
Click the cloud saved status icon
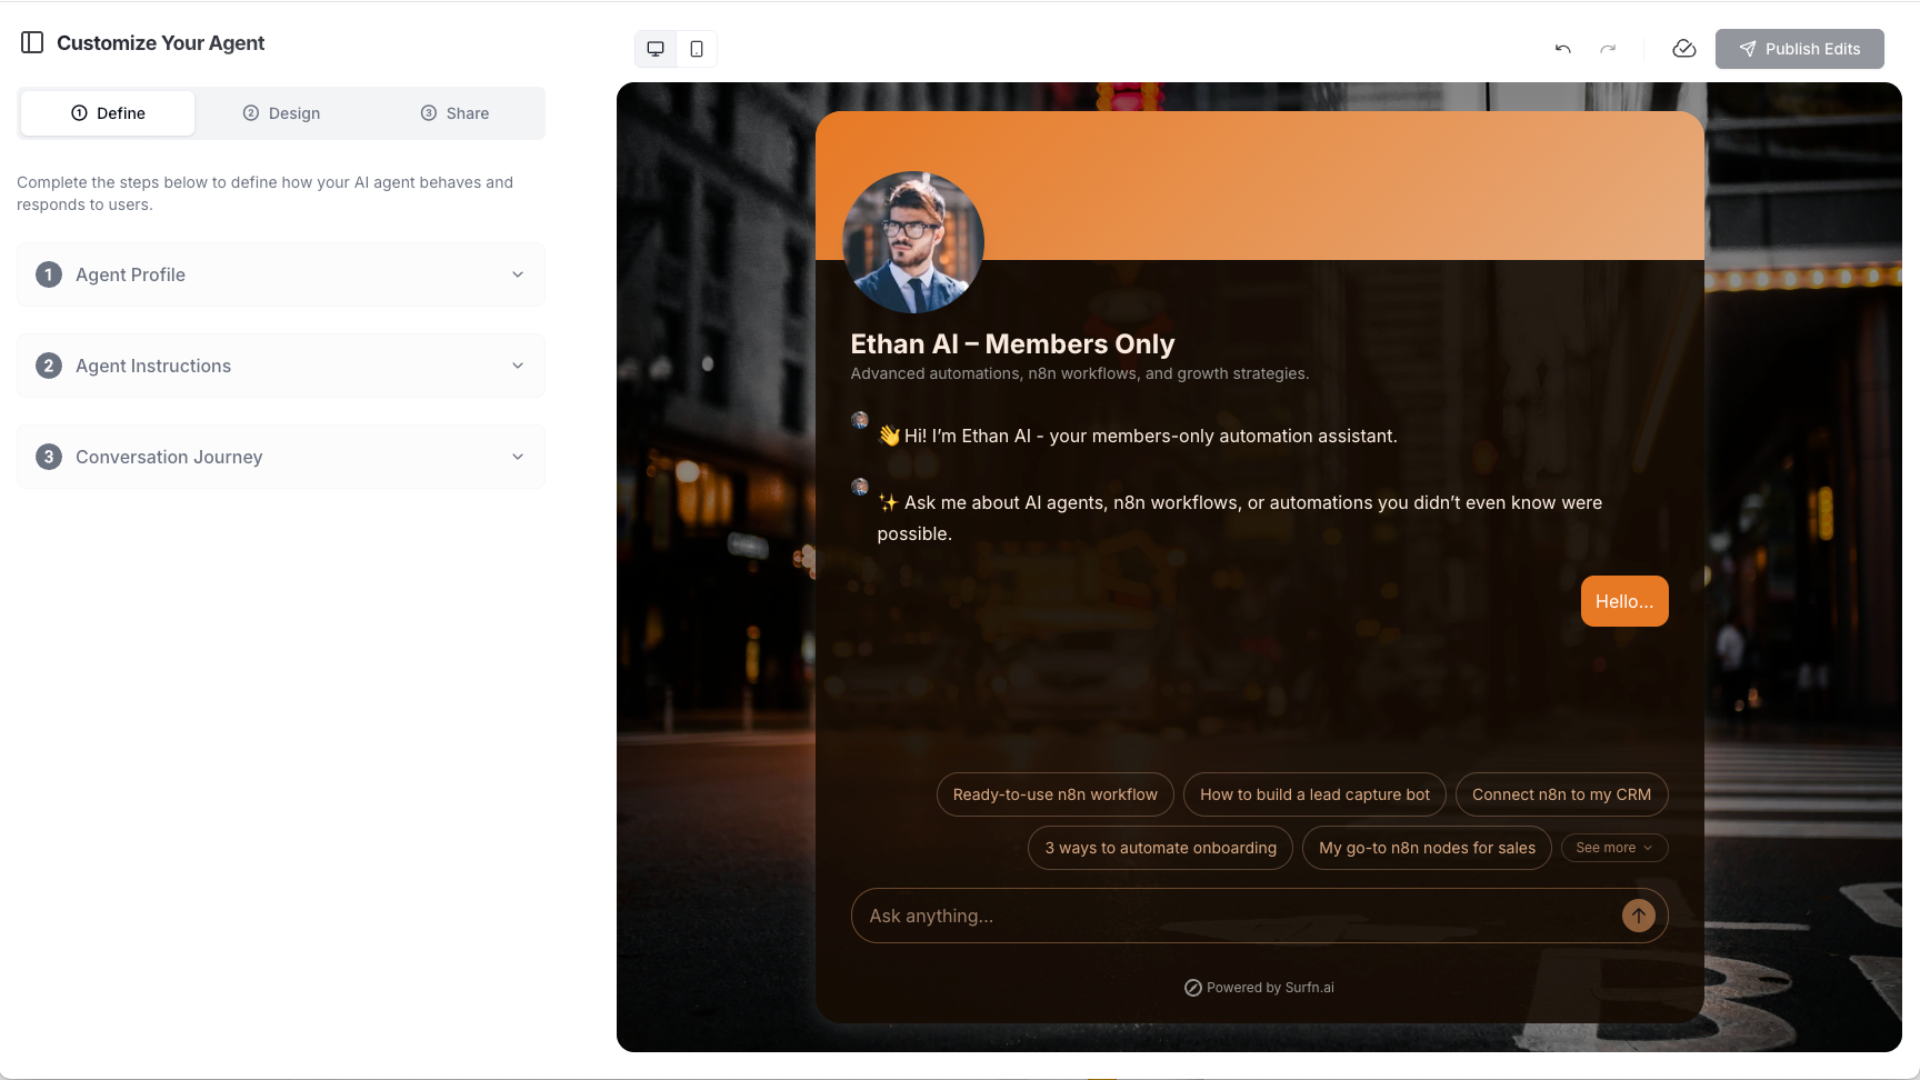pyautogui.click(x=1684, y=48)
